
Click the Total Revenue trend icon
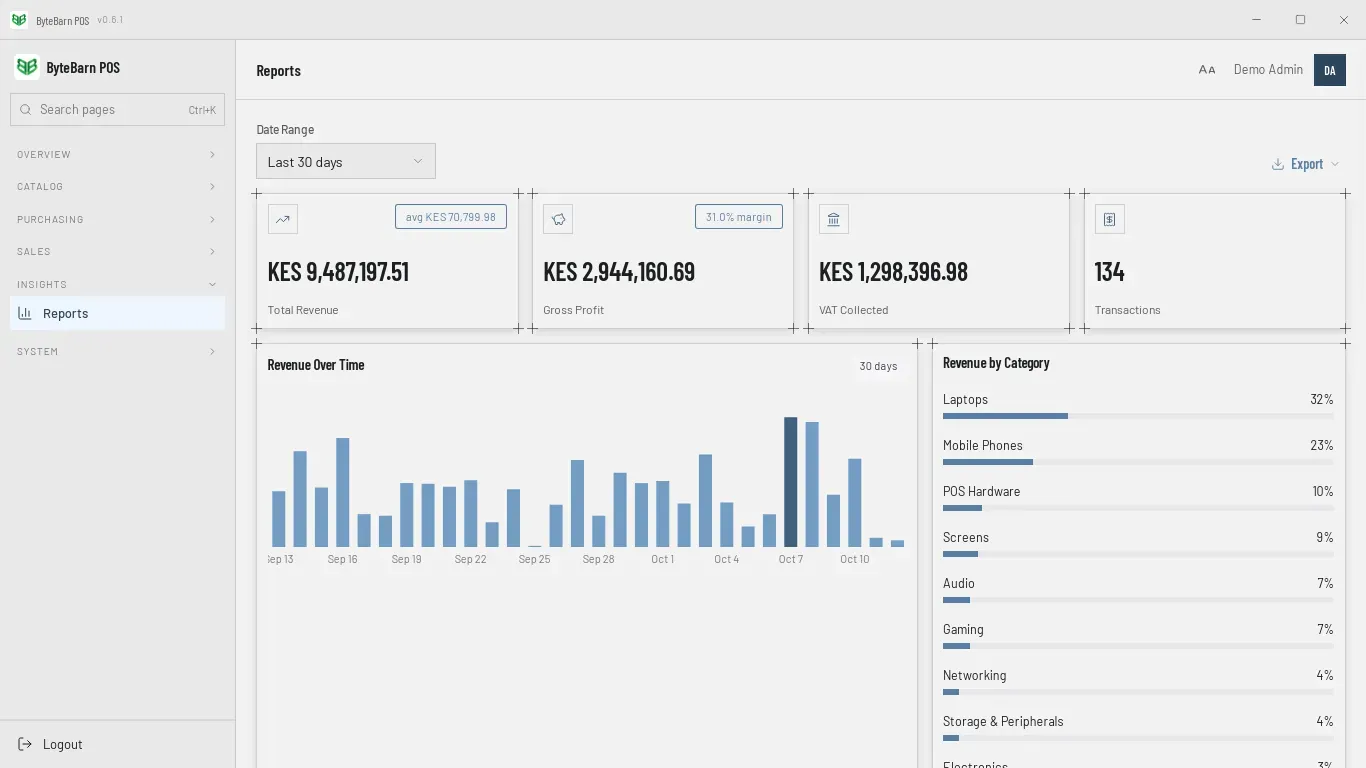point(283,219)
